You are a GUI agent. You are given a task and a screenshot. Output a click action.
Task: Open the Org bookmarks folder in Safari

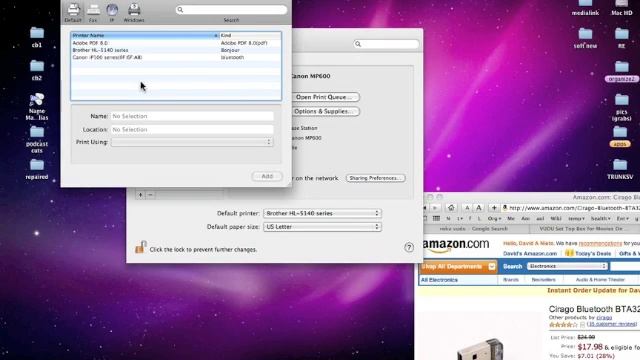click(494, 219)
